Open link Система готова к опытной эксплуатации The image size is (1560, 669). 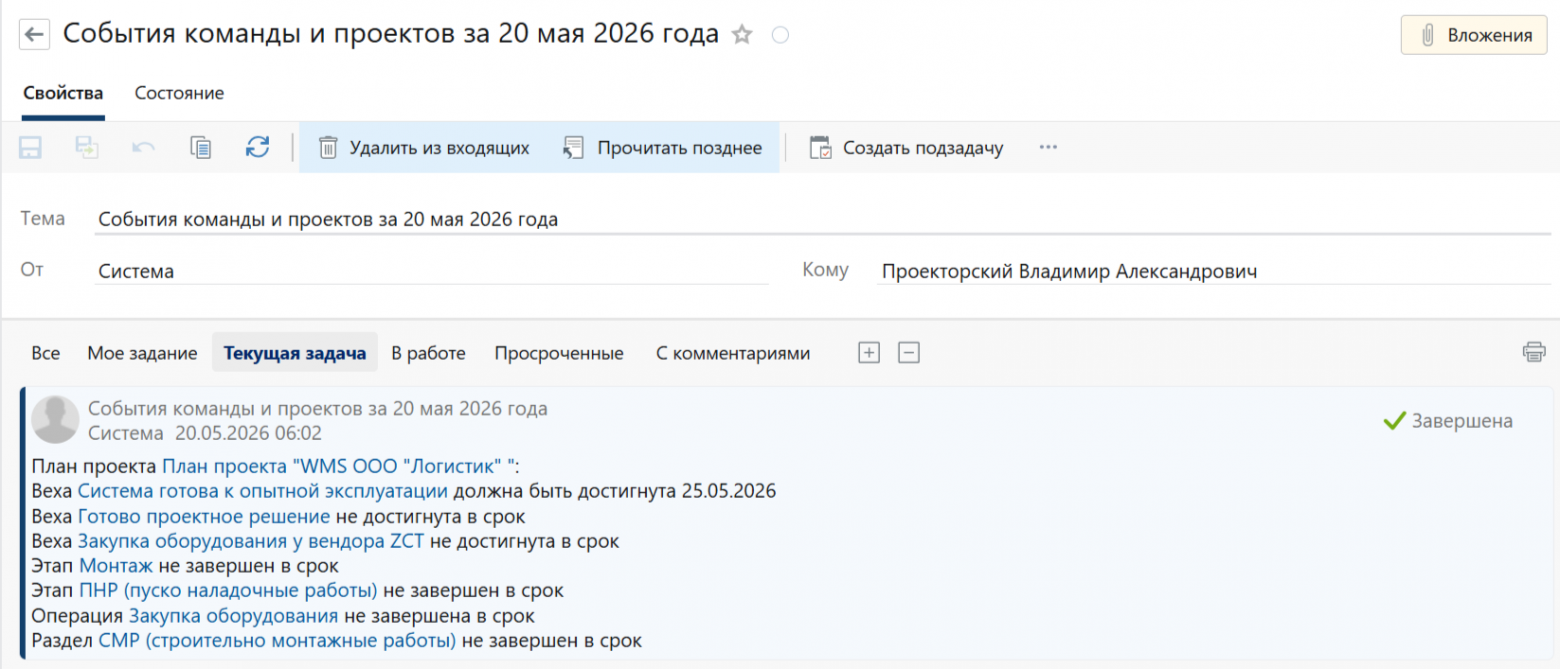click(x=263, y=491)
